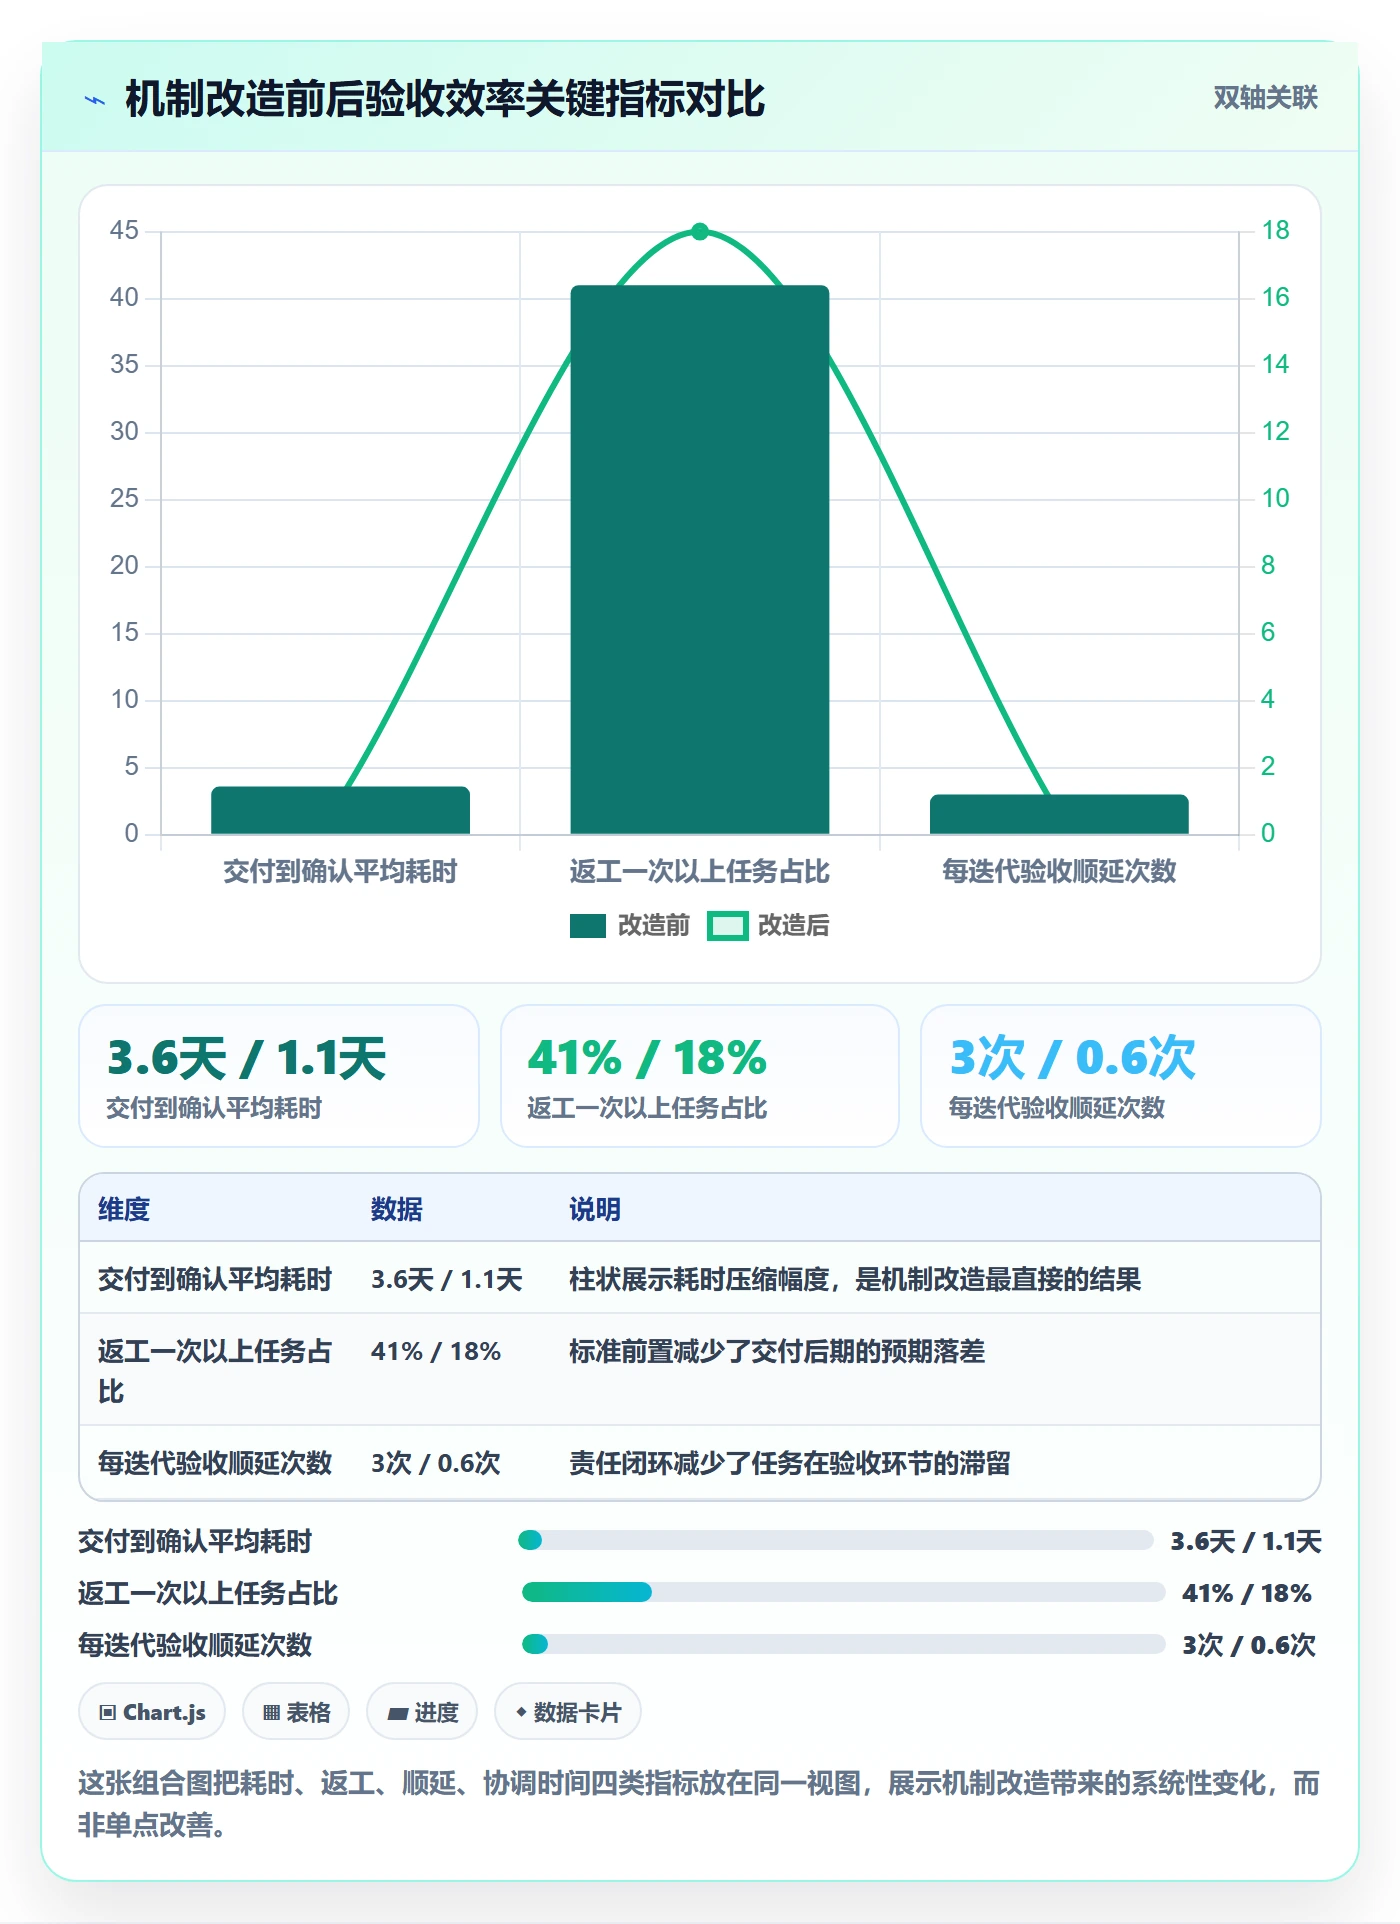1400x1924 pixels.
Task: Click the chart bar for 交付到确认平均耗时
Action: (x=340, y=811)
